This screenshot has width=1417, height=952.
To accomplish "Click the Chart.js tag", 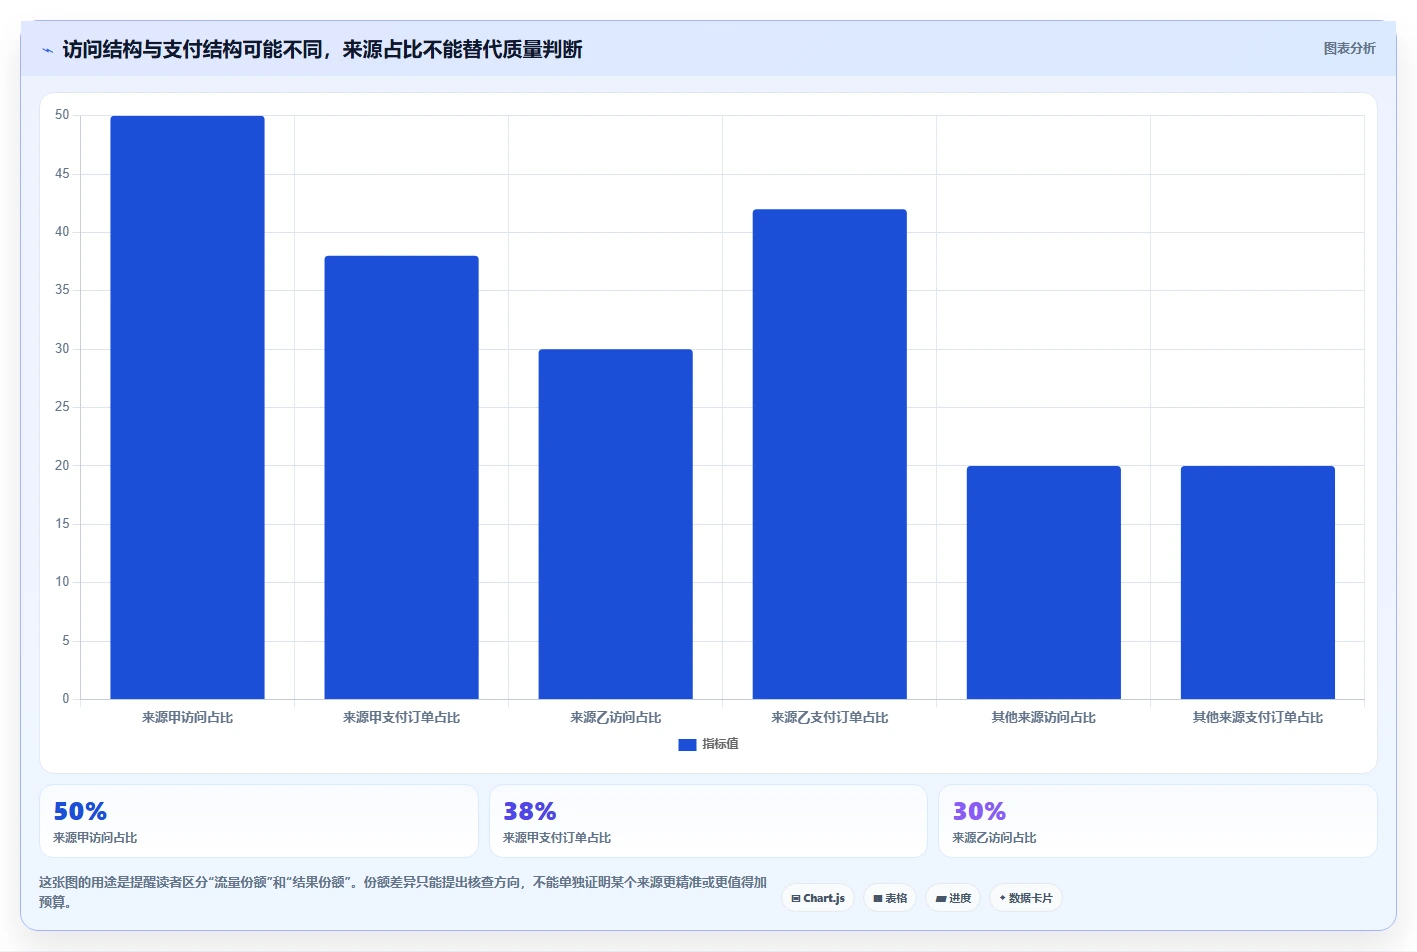I will 817,898.
